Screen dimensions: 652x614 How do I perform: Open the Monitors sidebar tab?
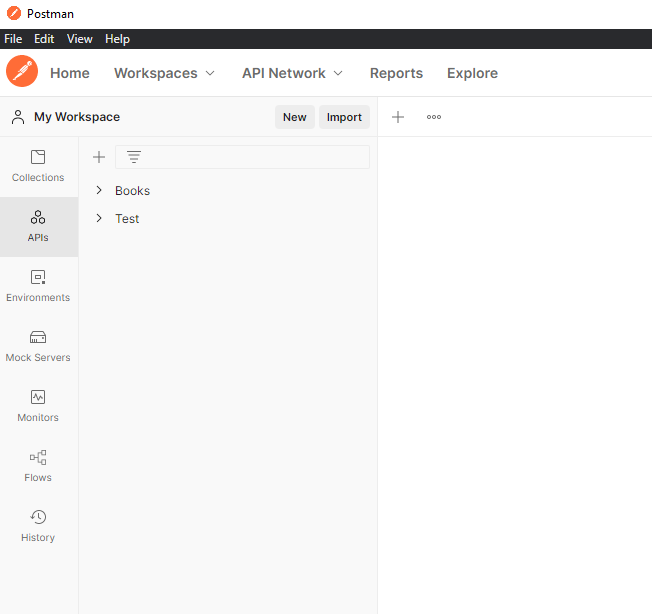(38, 407)
